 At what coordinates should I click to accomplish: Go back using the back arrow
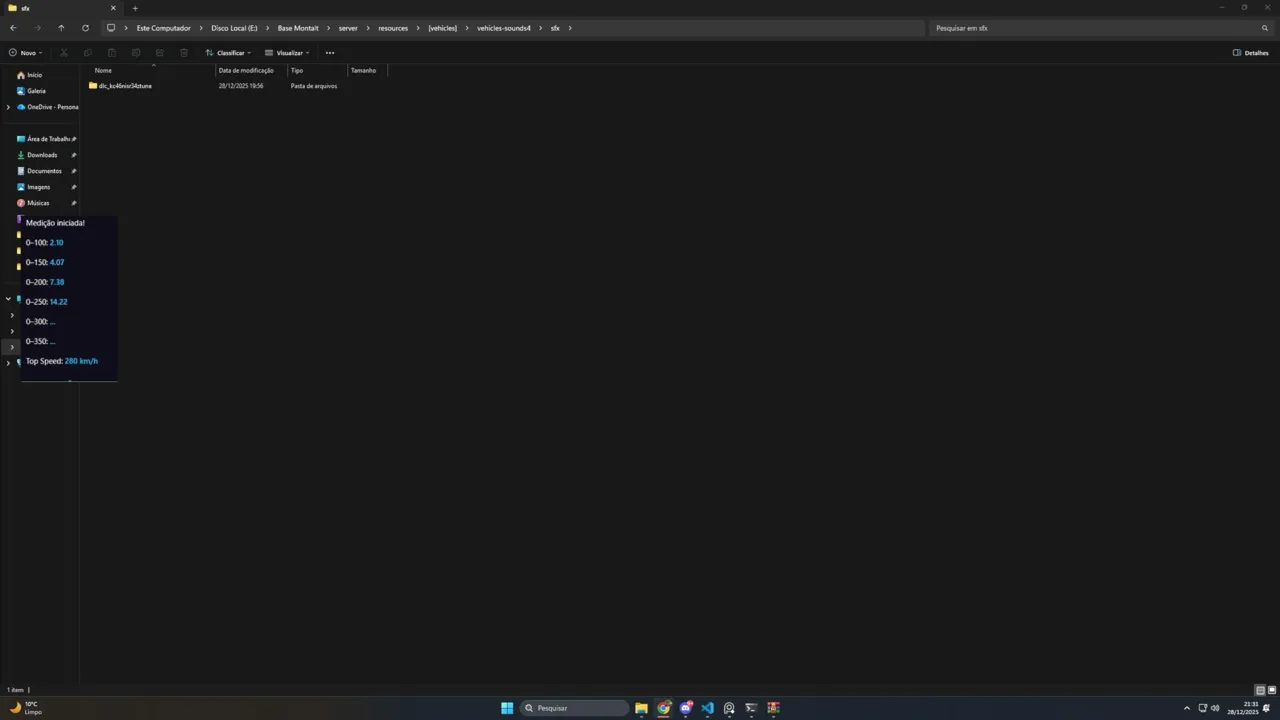tap(13, 28)
